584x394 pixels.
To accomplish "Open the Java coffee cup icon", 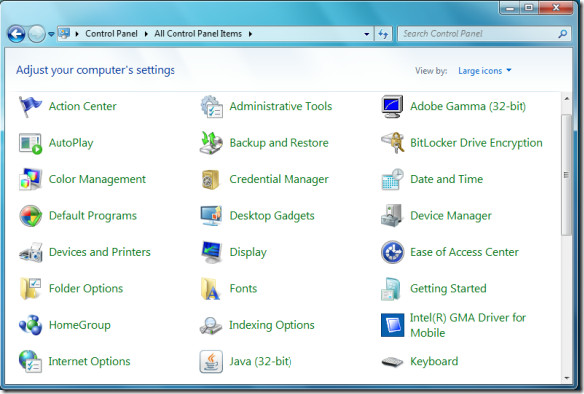I will (211, 361).
